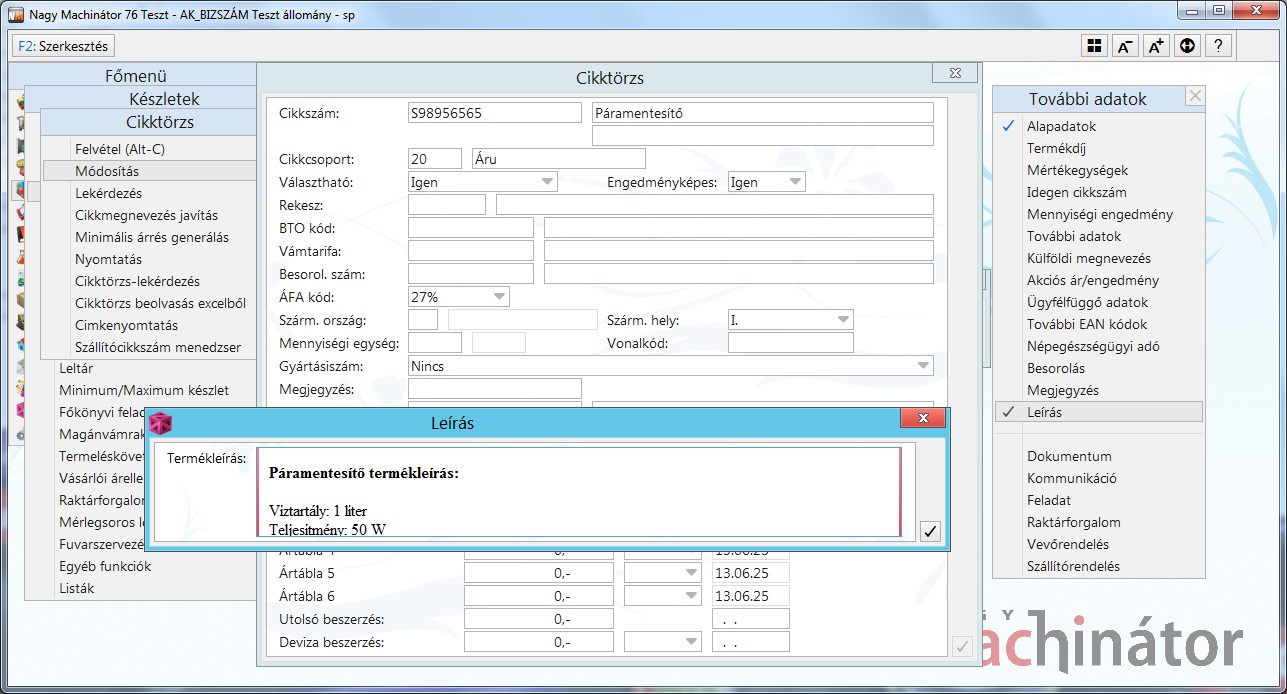Viewport: 1287px width, 694px height.
Task: Expand the Választható dropdown
Action: (x=547, y=182)
